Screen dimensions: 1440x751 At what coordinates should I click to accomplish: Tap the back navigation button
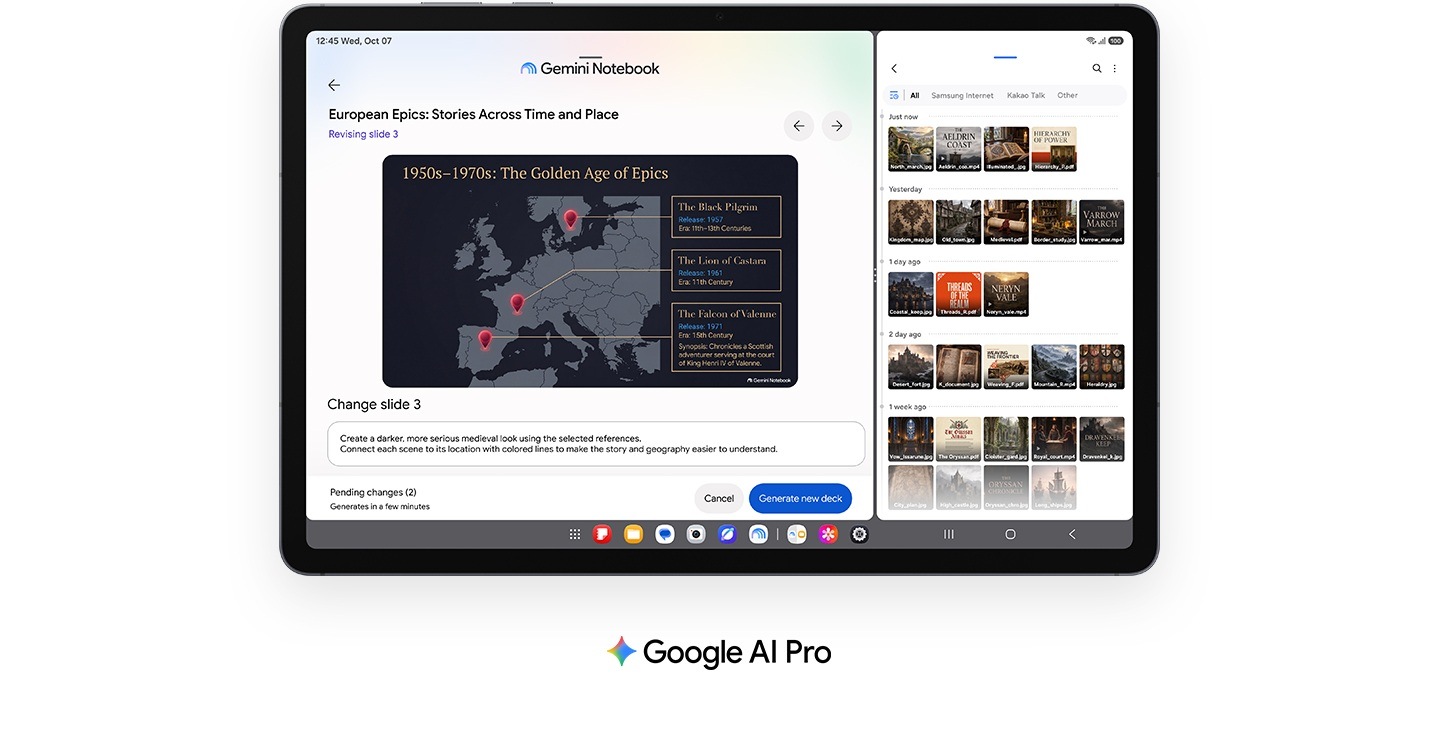(x=1072, y=535)
